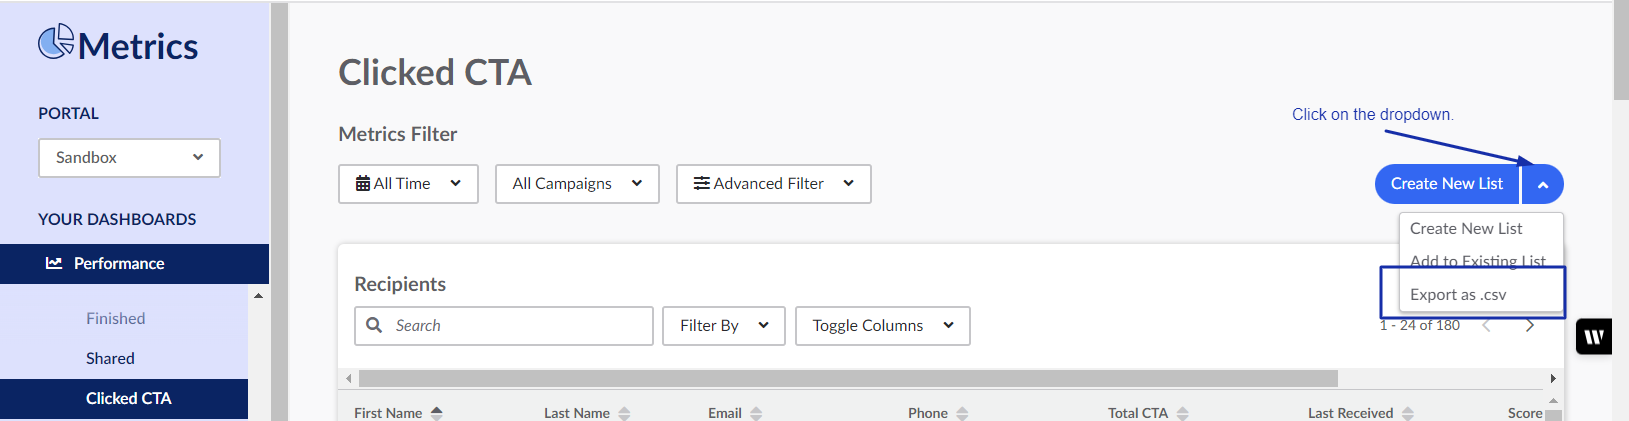Screen dimensions: 1629x421
Task: Expand the All Campaigns dropdown
Action: [x=577, y=184]
